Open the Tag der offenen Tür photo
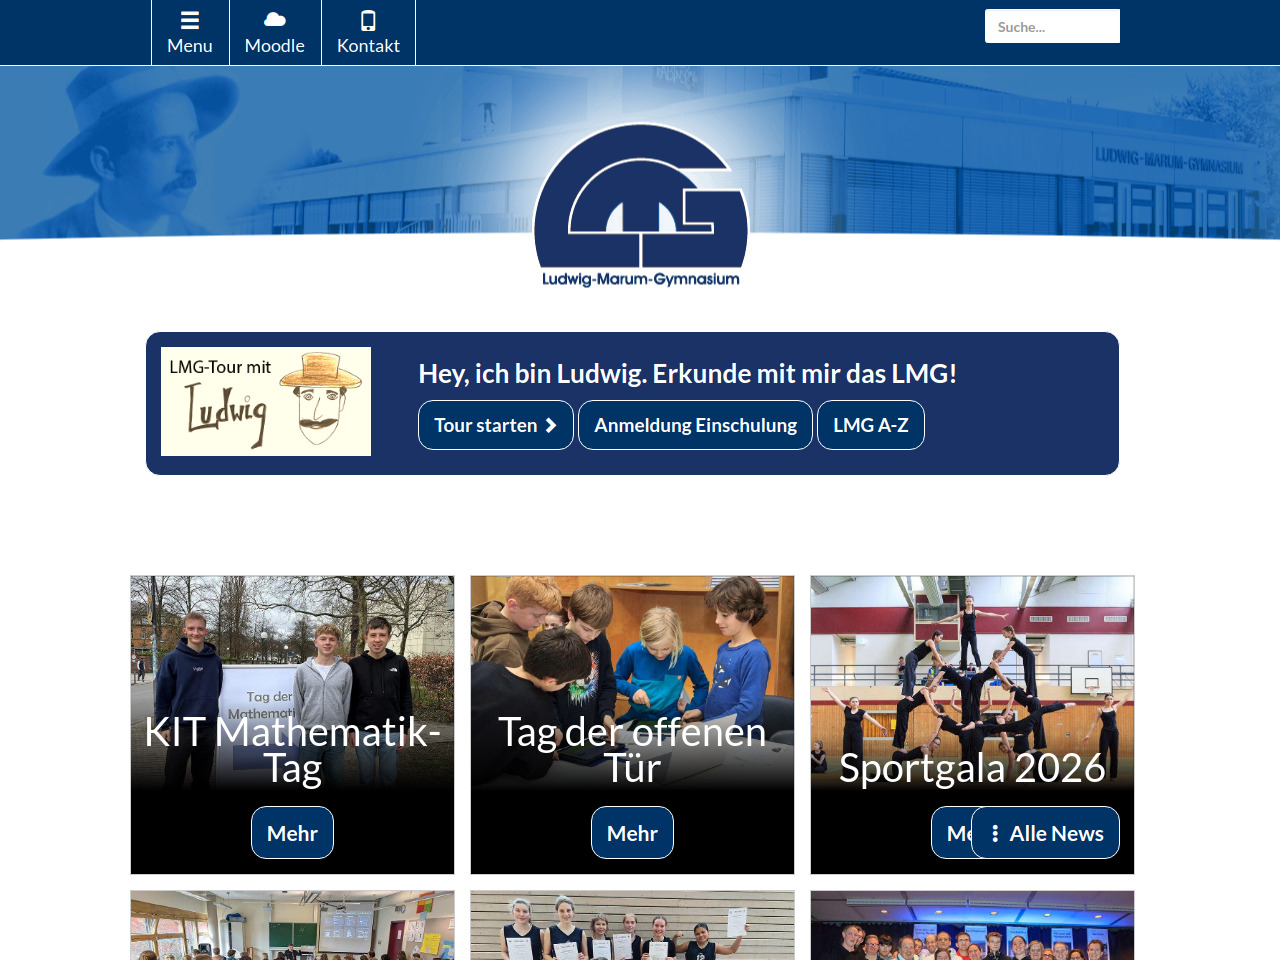The image size is (1280, 960). 632,640
